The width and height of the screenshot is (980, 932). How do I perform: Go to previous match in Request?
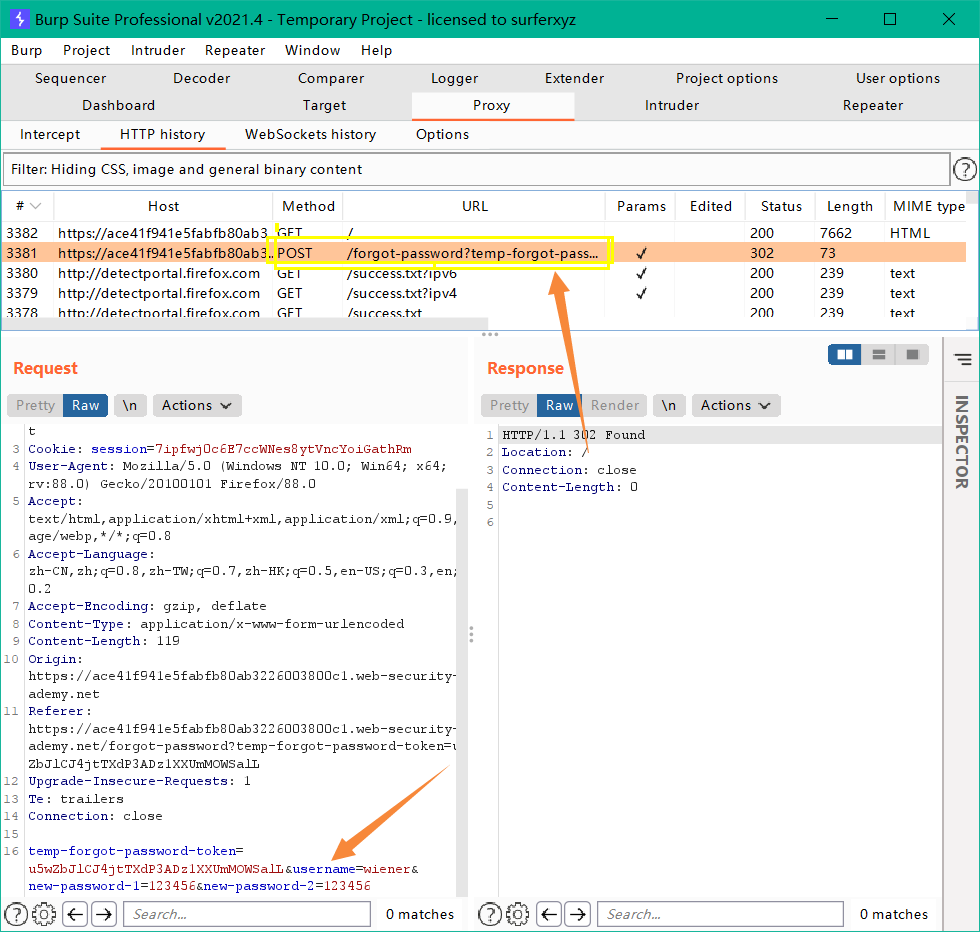click(76, 914)
